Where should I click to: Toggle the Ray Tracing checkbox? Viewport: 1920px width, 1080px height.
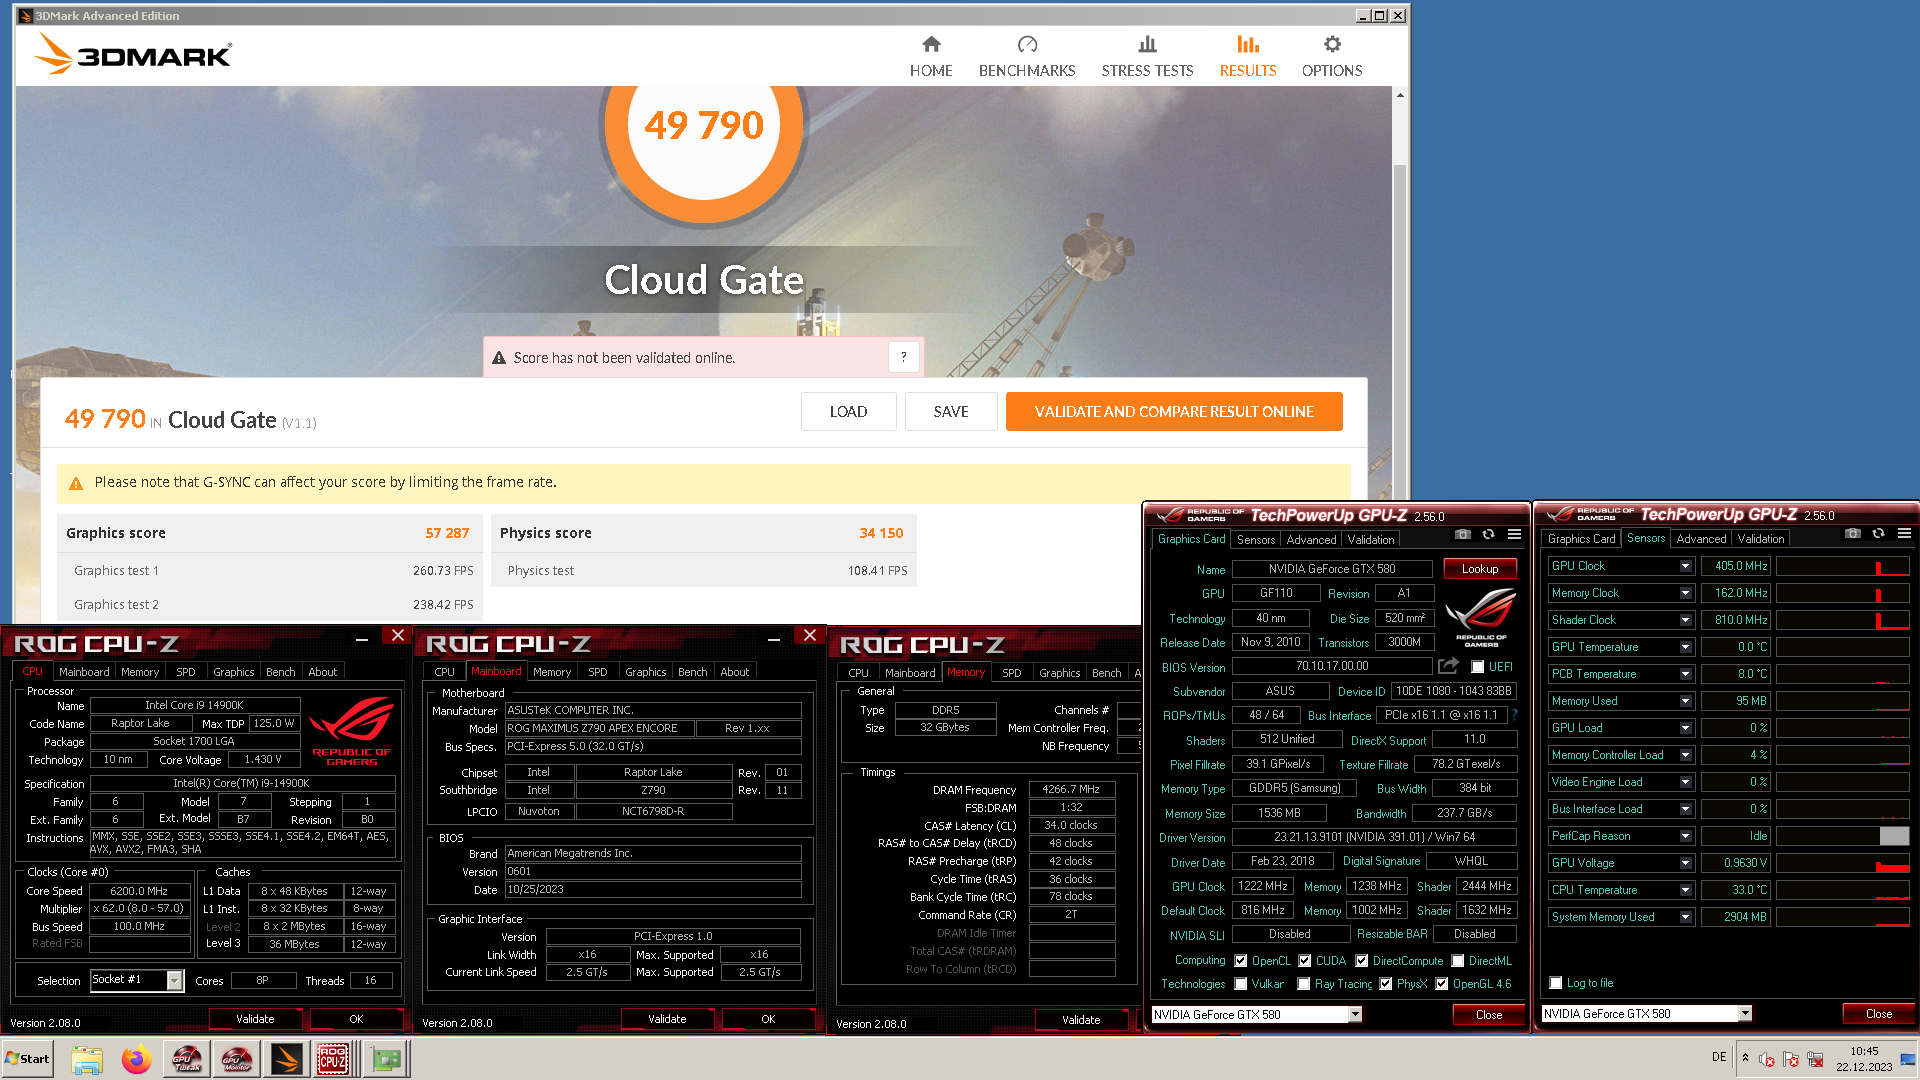1304,984
